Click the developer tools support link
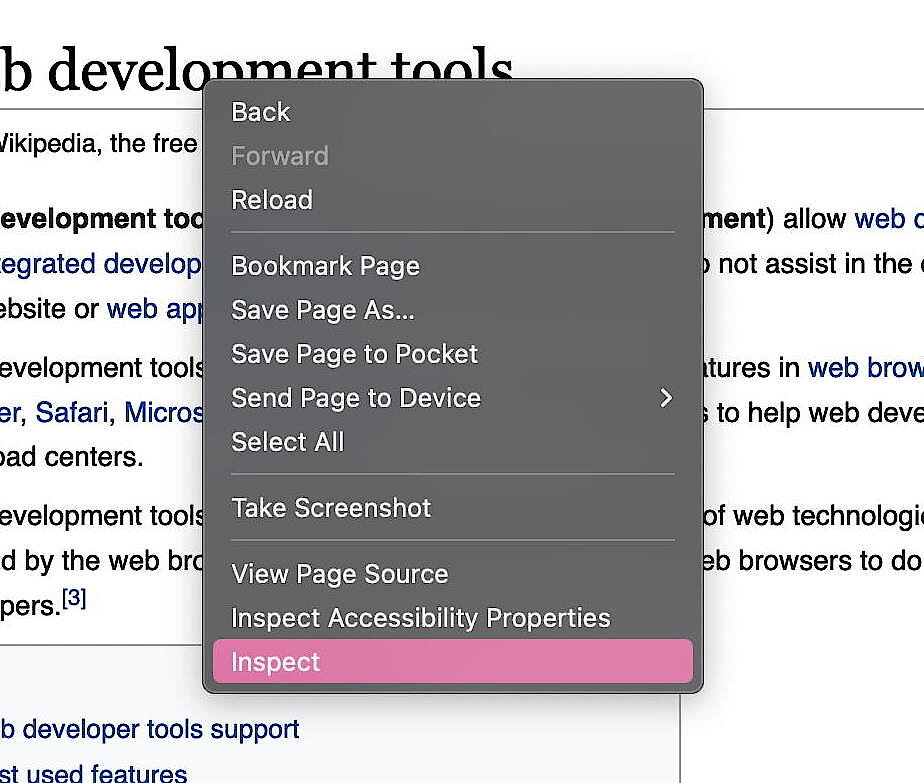This screenshot has width=924, height=783. [x=150, y=729]
